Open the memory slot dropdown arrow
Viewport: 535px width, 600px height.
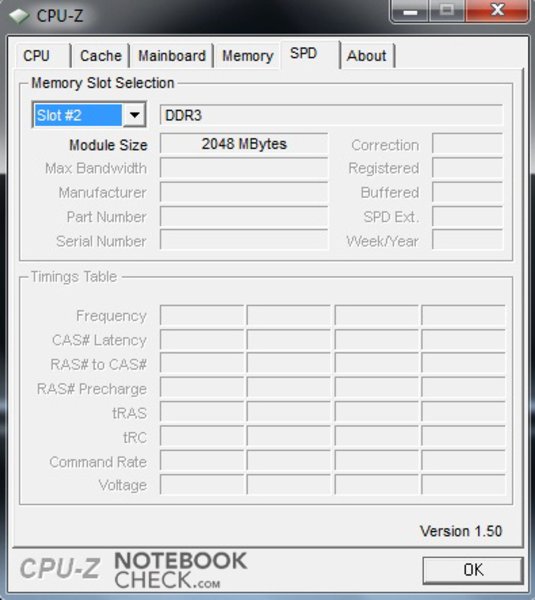click(x=134, y=114)
